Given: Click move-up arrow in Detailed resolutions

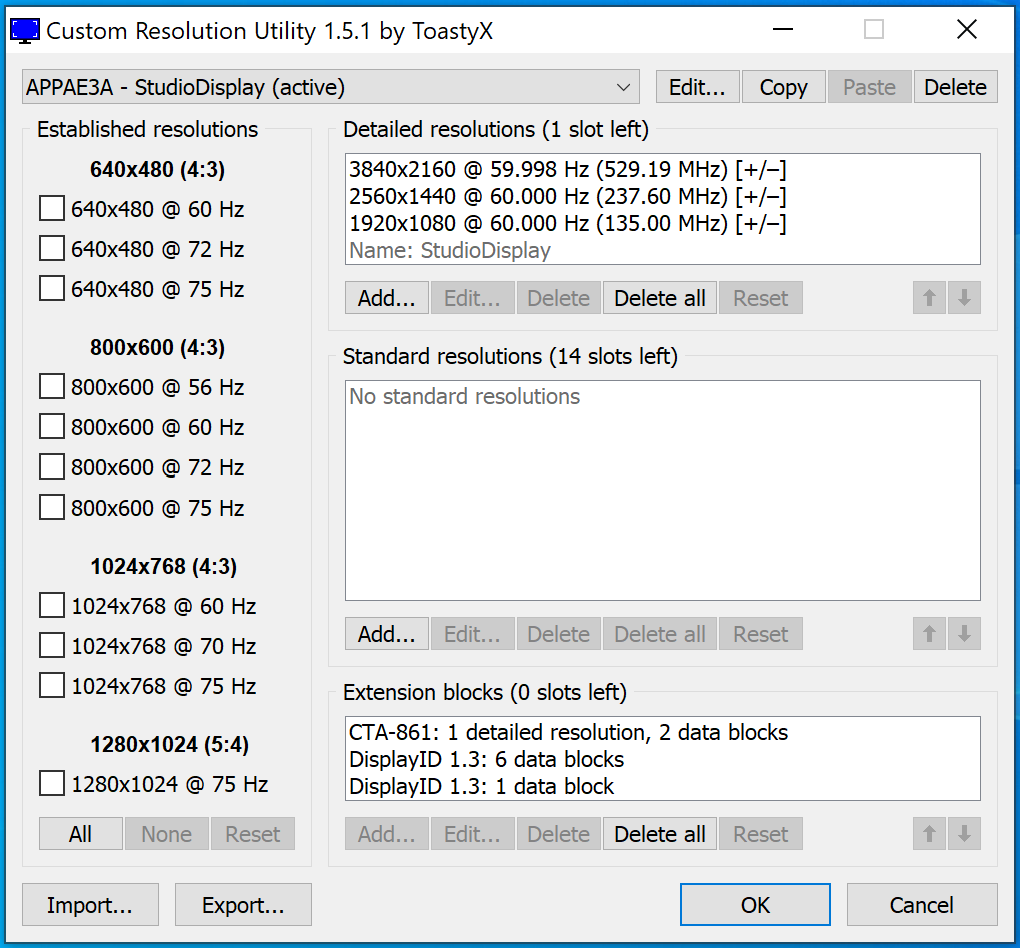Looking at the screenshot, I should click(929, 298).
